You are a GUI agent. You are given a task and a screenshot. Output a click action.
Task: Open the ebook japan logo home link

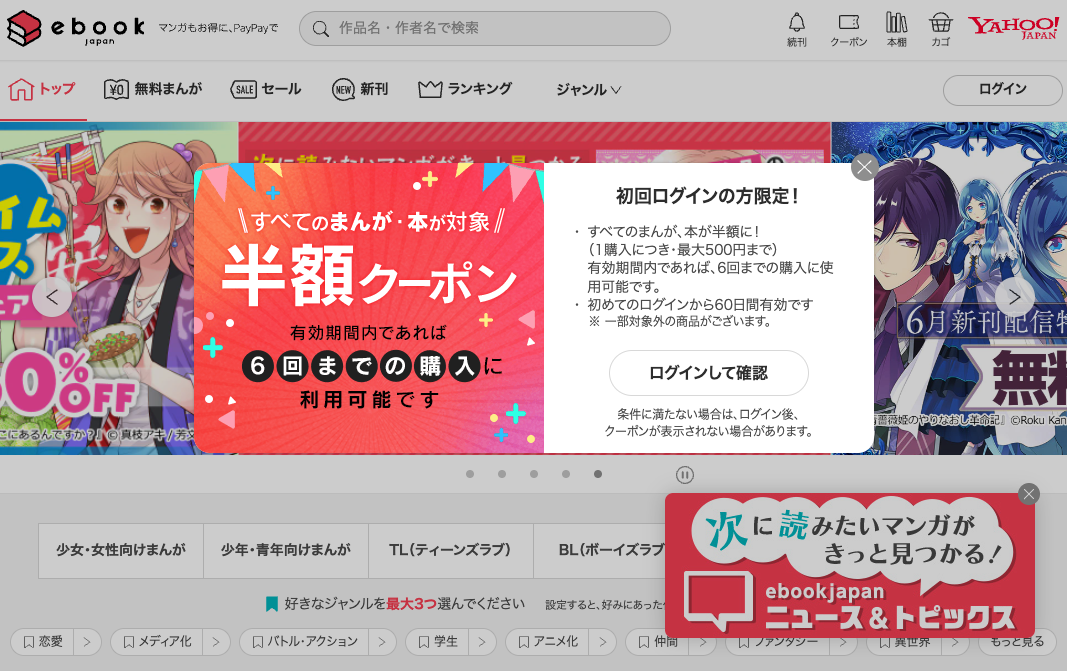pos(76,29)
